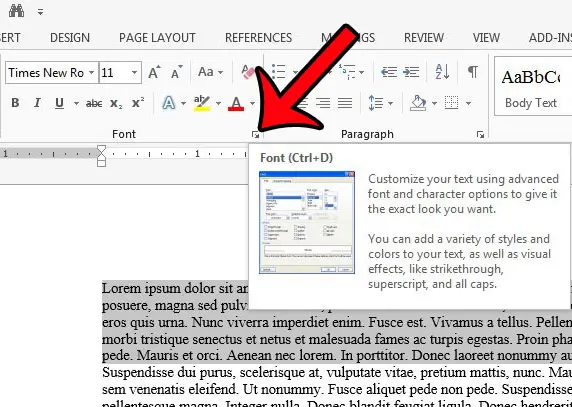Screen dimensions: 572x407
Task: Click the Shading paint bucket icon
Action: [x=418, y=103]
